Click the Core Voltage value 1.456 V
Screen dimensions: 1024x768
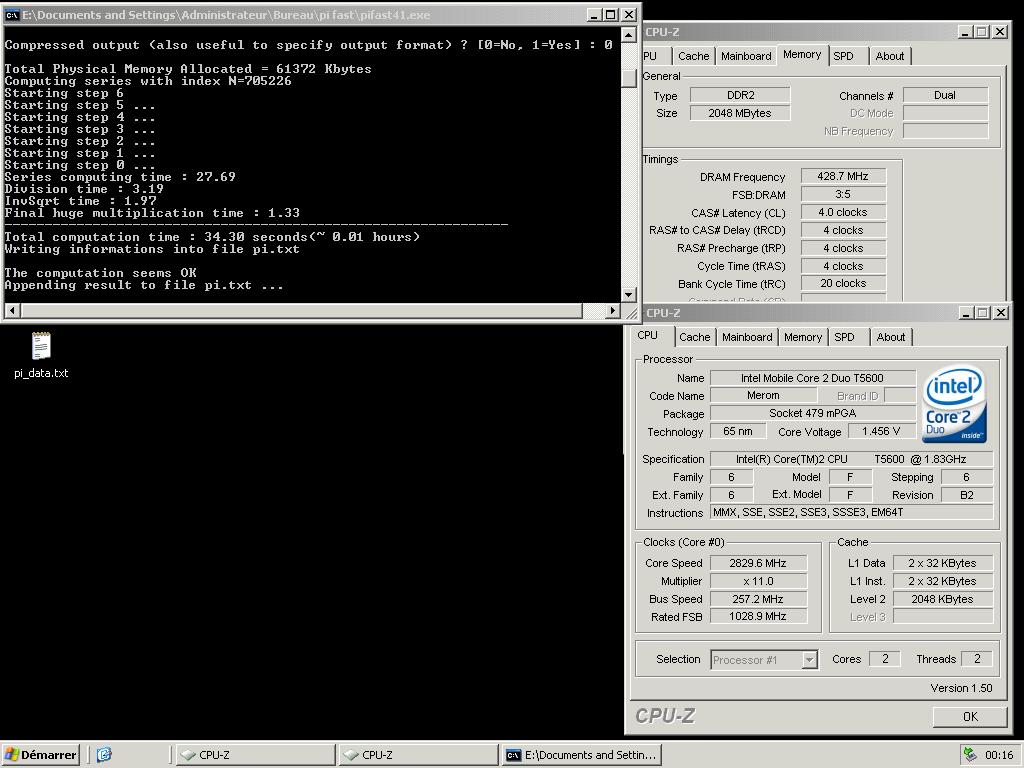point(882,432)
